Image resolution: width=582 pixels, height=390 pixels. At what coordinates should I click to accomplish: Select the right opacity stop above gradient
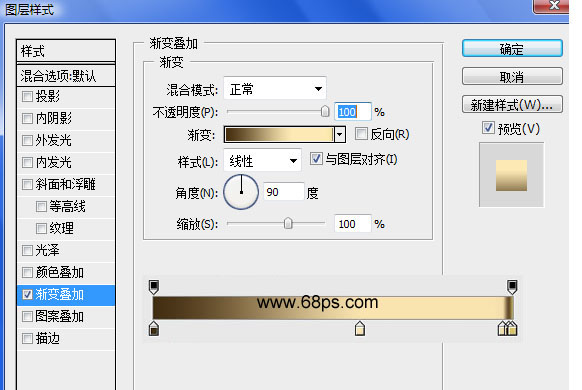pyautogui.click(x=512, y=287)
